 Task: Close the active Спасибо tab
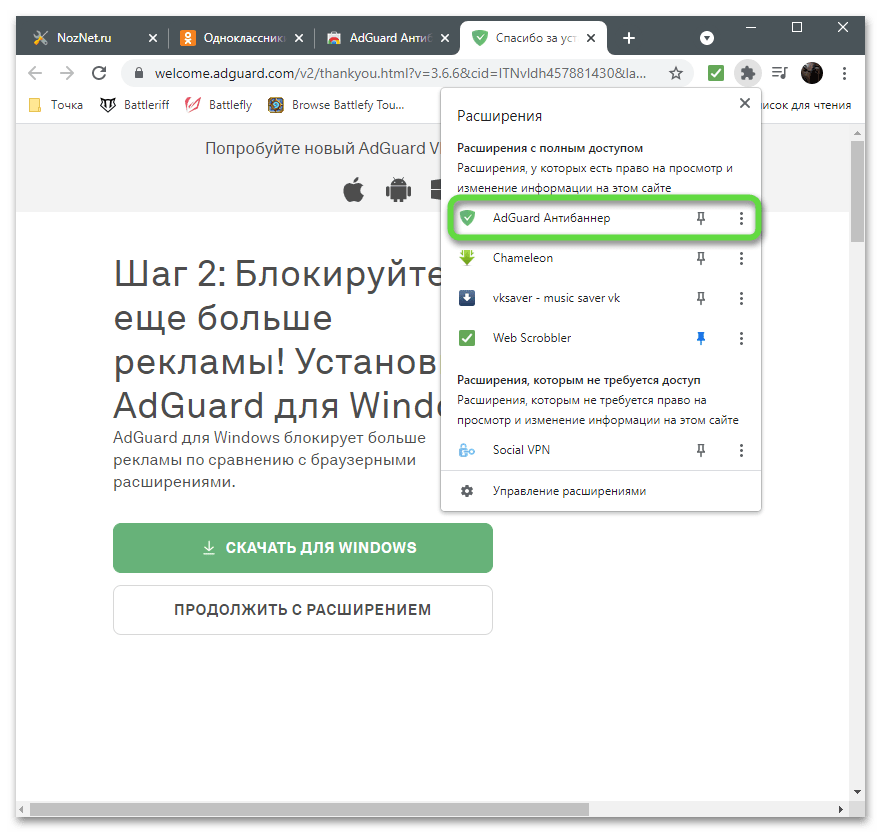(591, 38)
